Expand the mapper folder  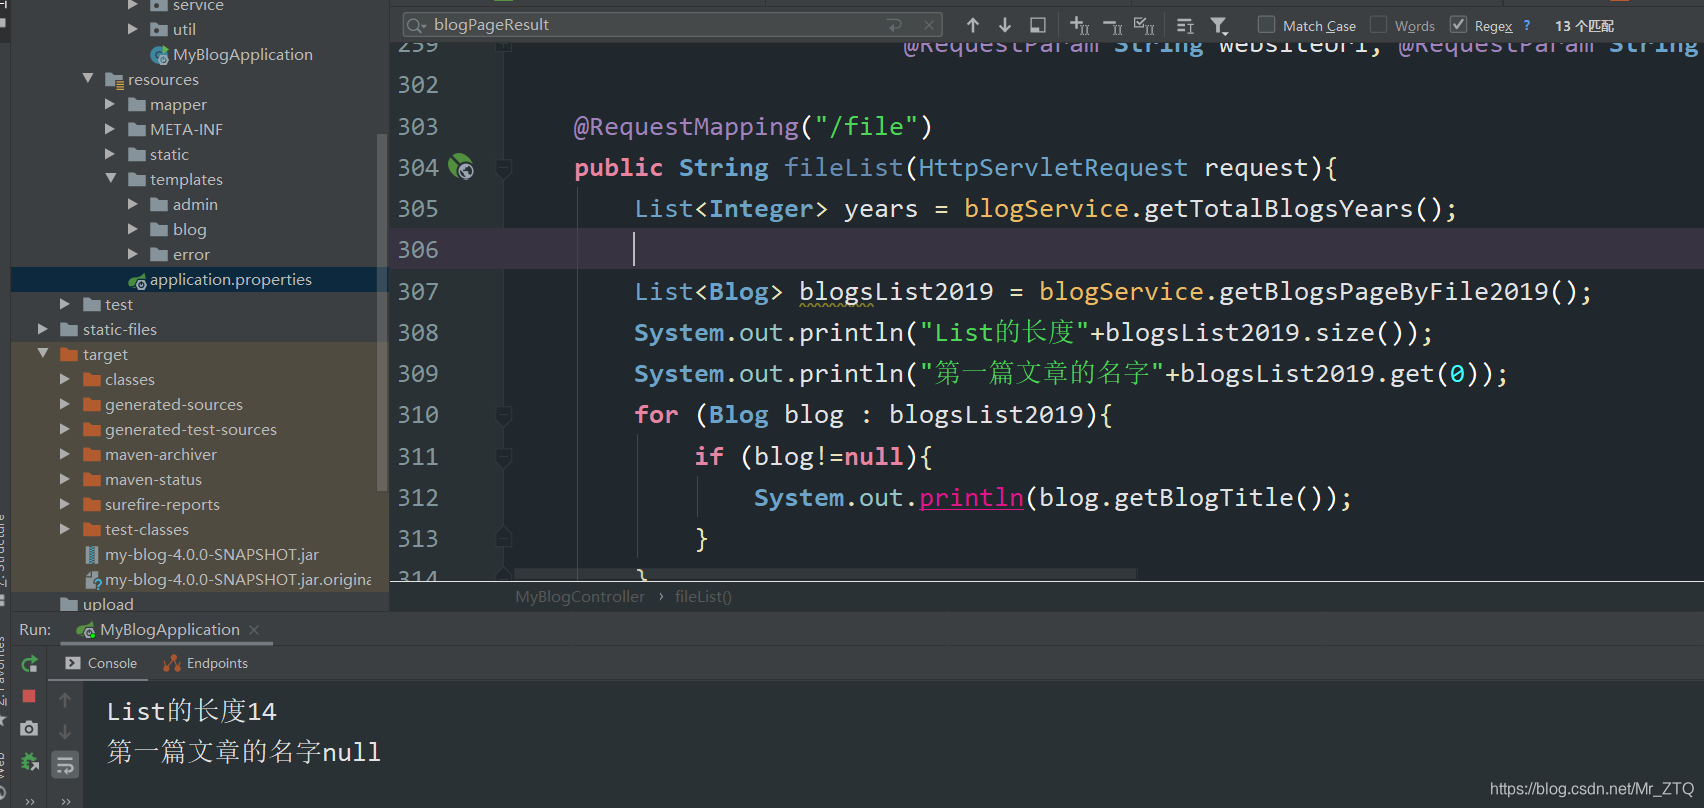click(110, 104)
